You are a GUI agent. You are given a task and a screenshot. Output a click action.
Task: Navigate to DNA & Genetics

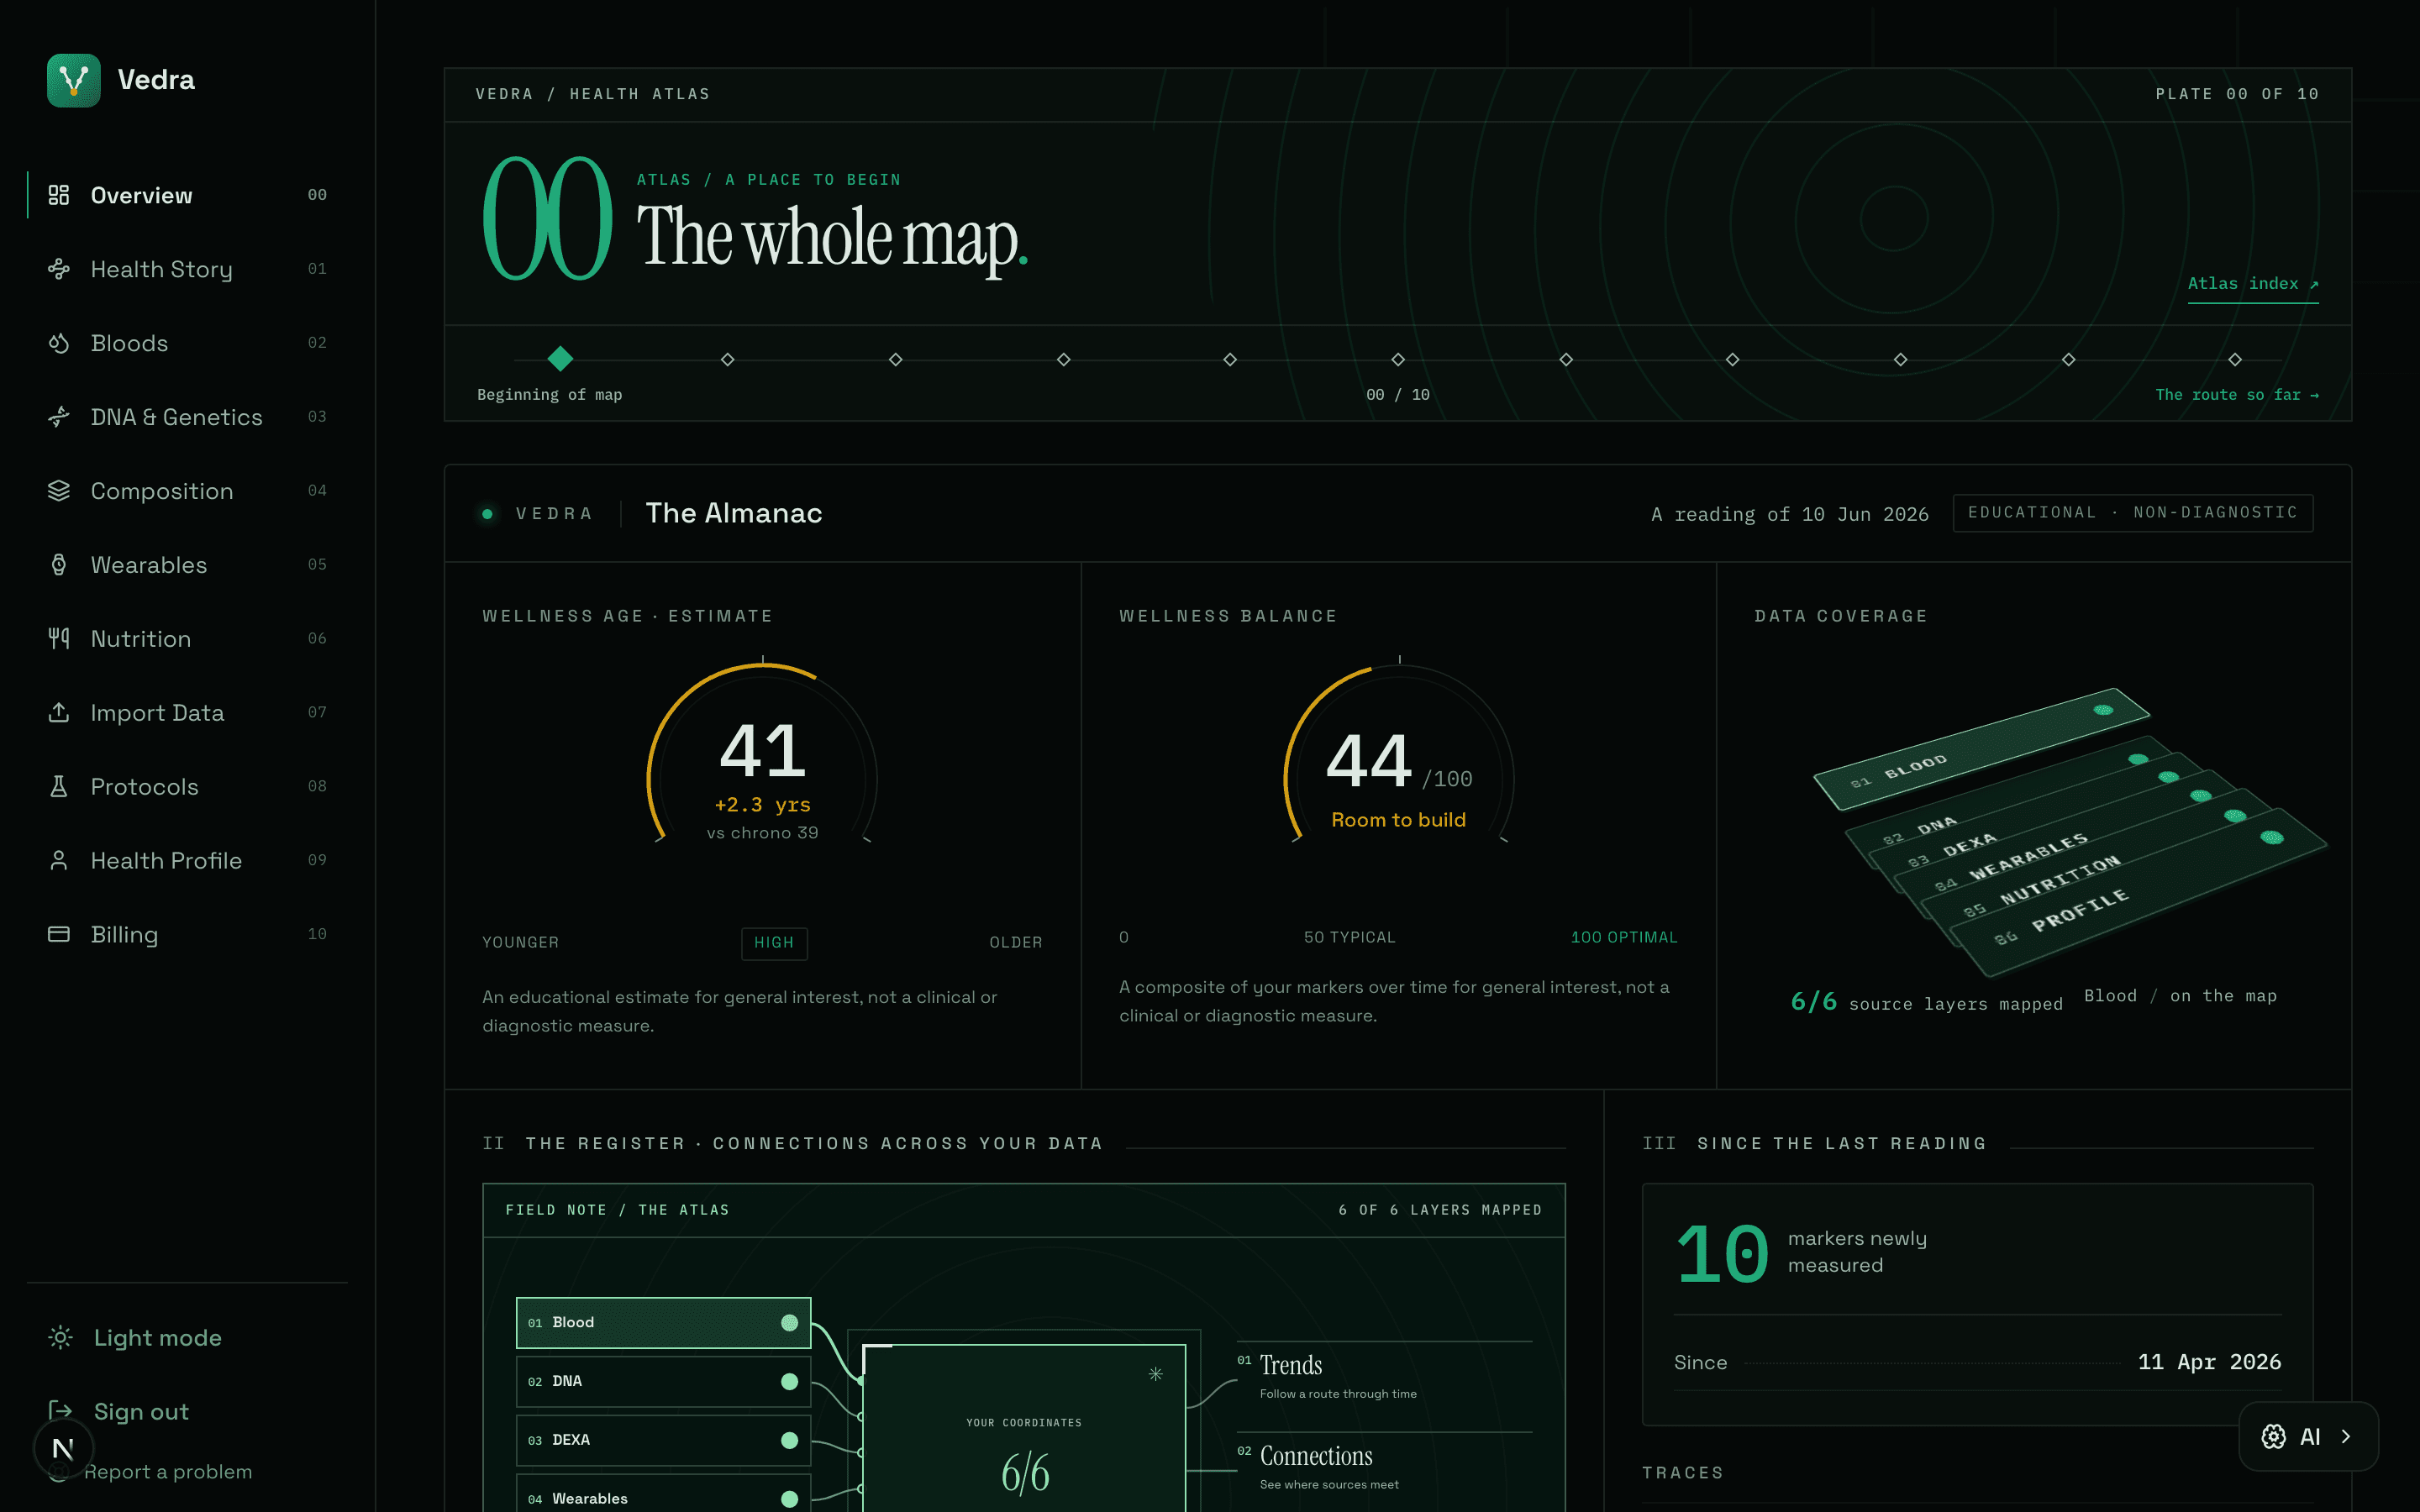tap(187, 417)
